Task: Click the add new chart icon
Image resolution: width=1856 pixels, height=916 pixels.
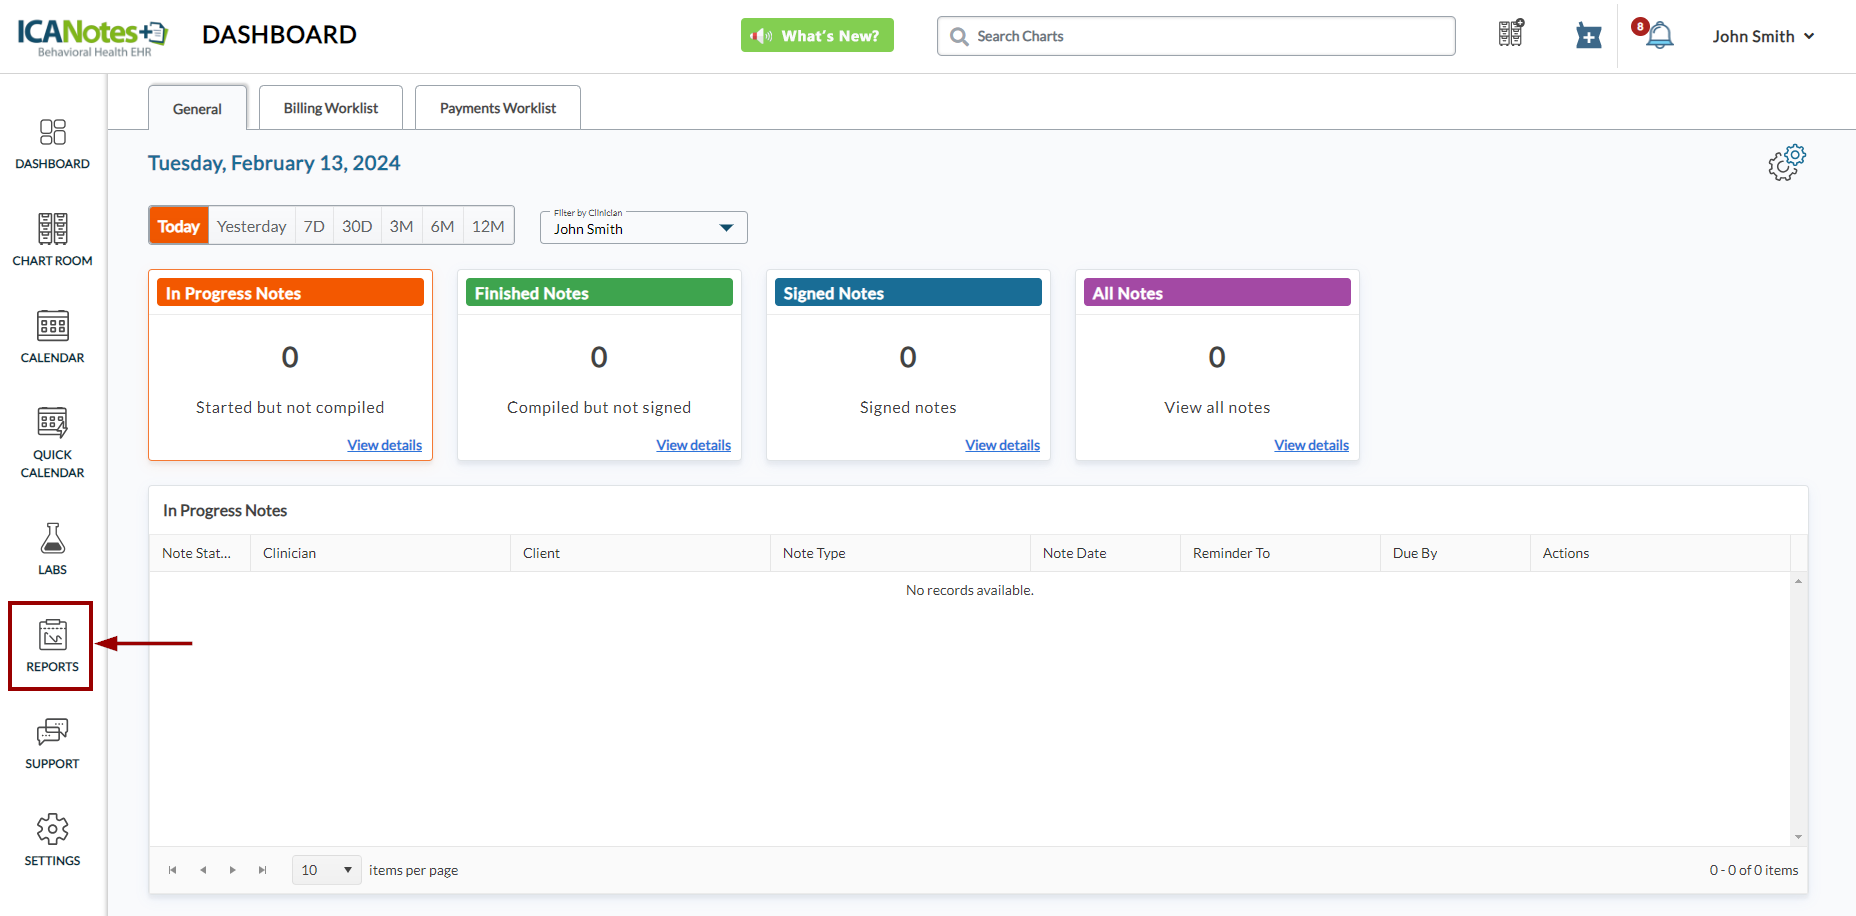Action: 1588,36
